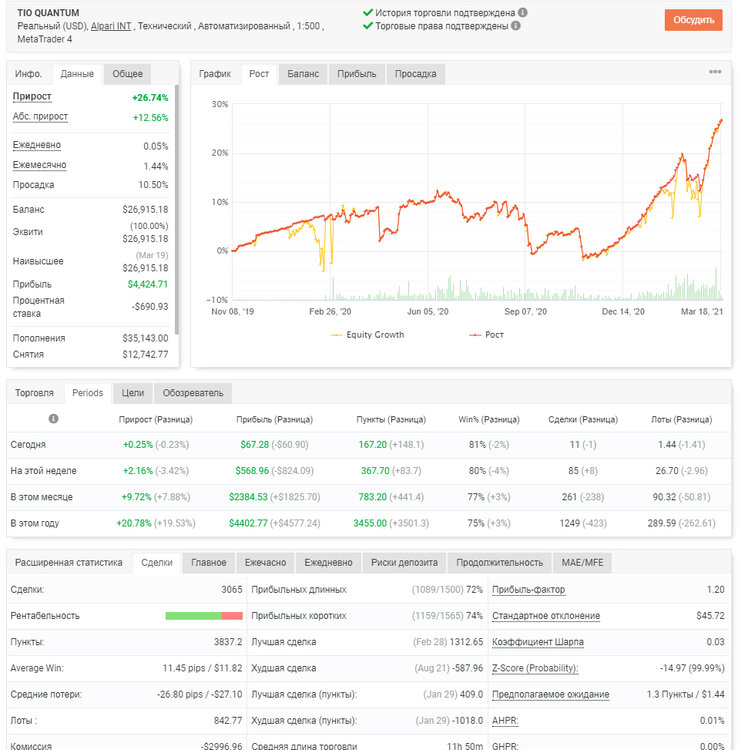Open the Цели tab
This screenshot has width=738, height=750.
pos(132,393)
